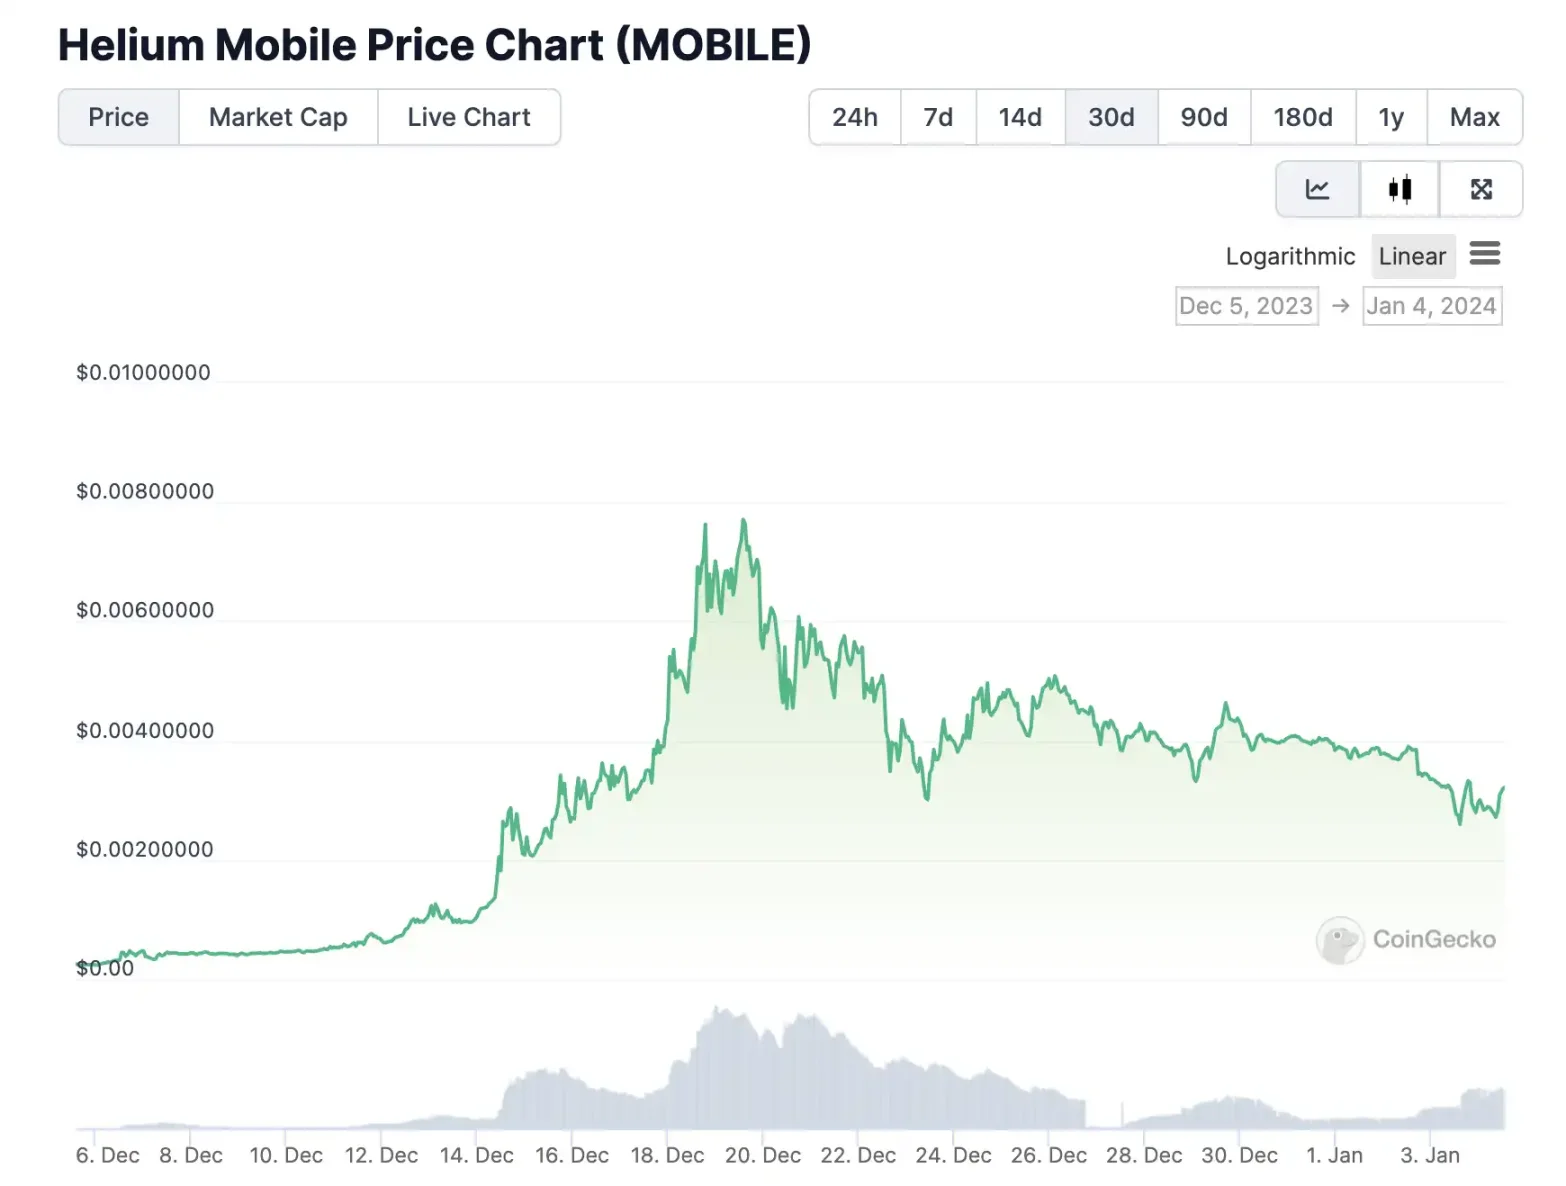Click the 180d range button
This screenshot has width=1566, height=1186.
coord(1303,117)
